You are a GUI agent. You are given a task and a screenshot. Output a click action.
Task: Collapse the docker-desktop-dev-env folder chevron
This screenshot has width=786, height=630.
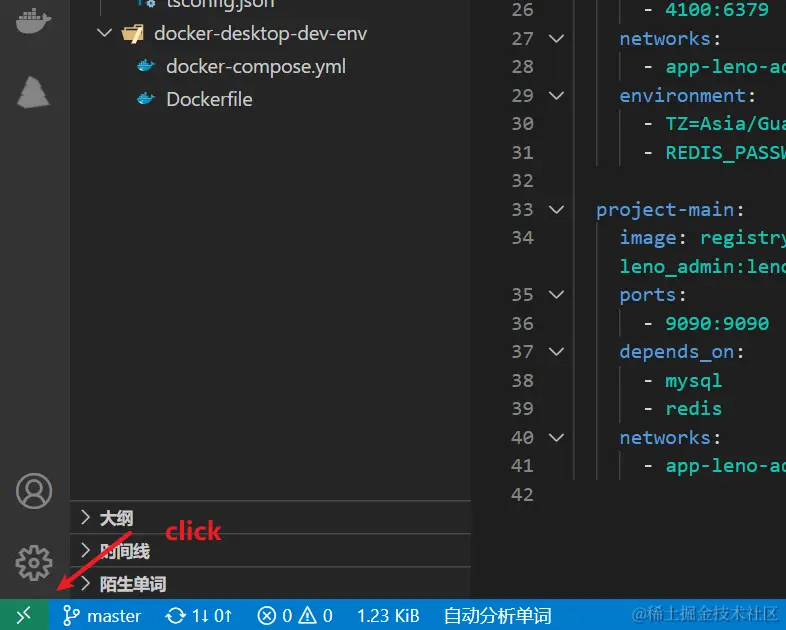[x=104, y=34]
